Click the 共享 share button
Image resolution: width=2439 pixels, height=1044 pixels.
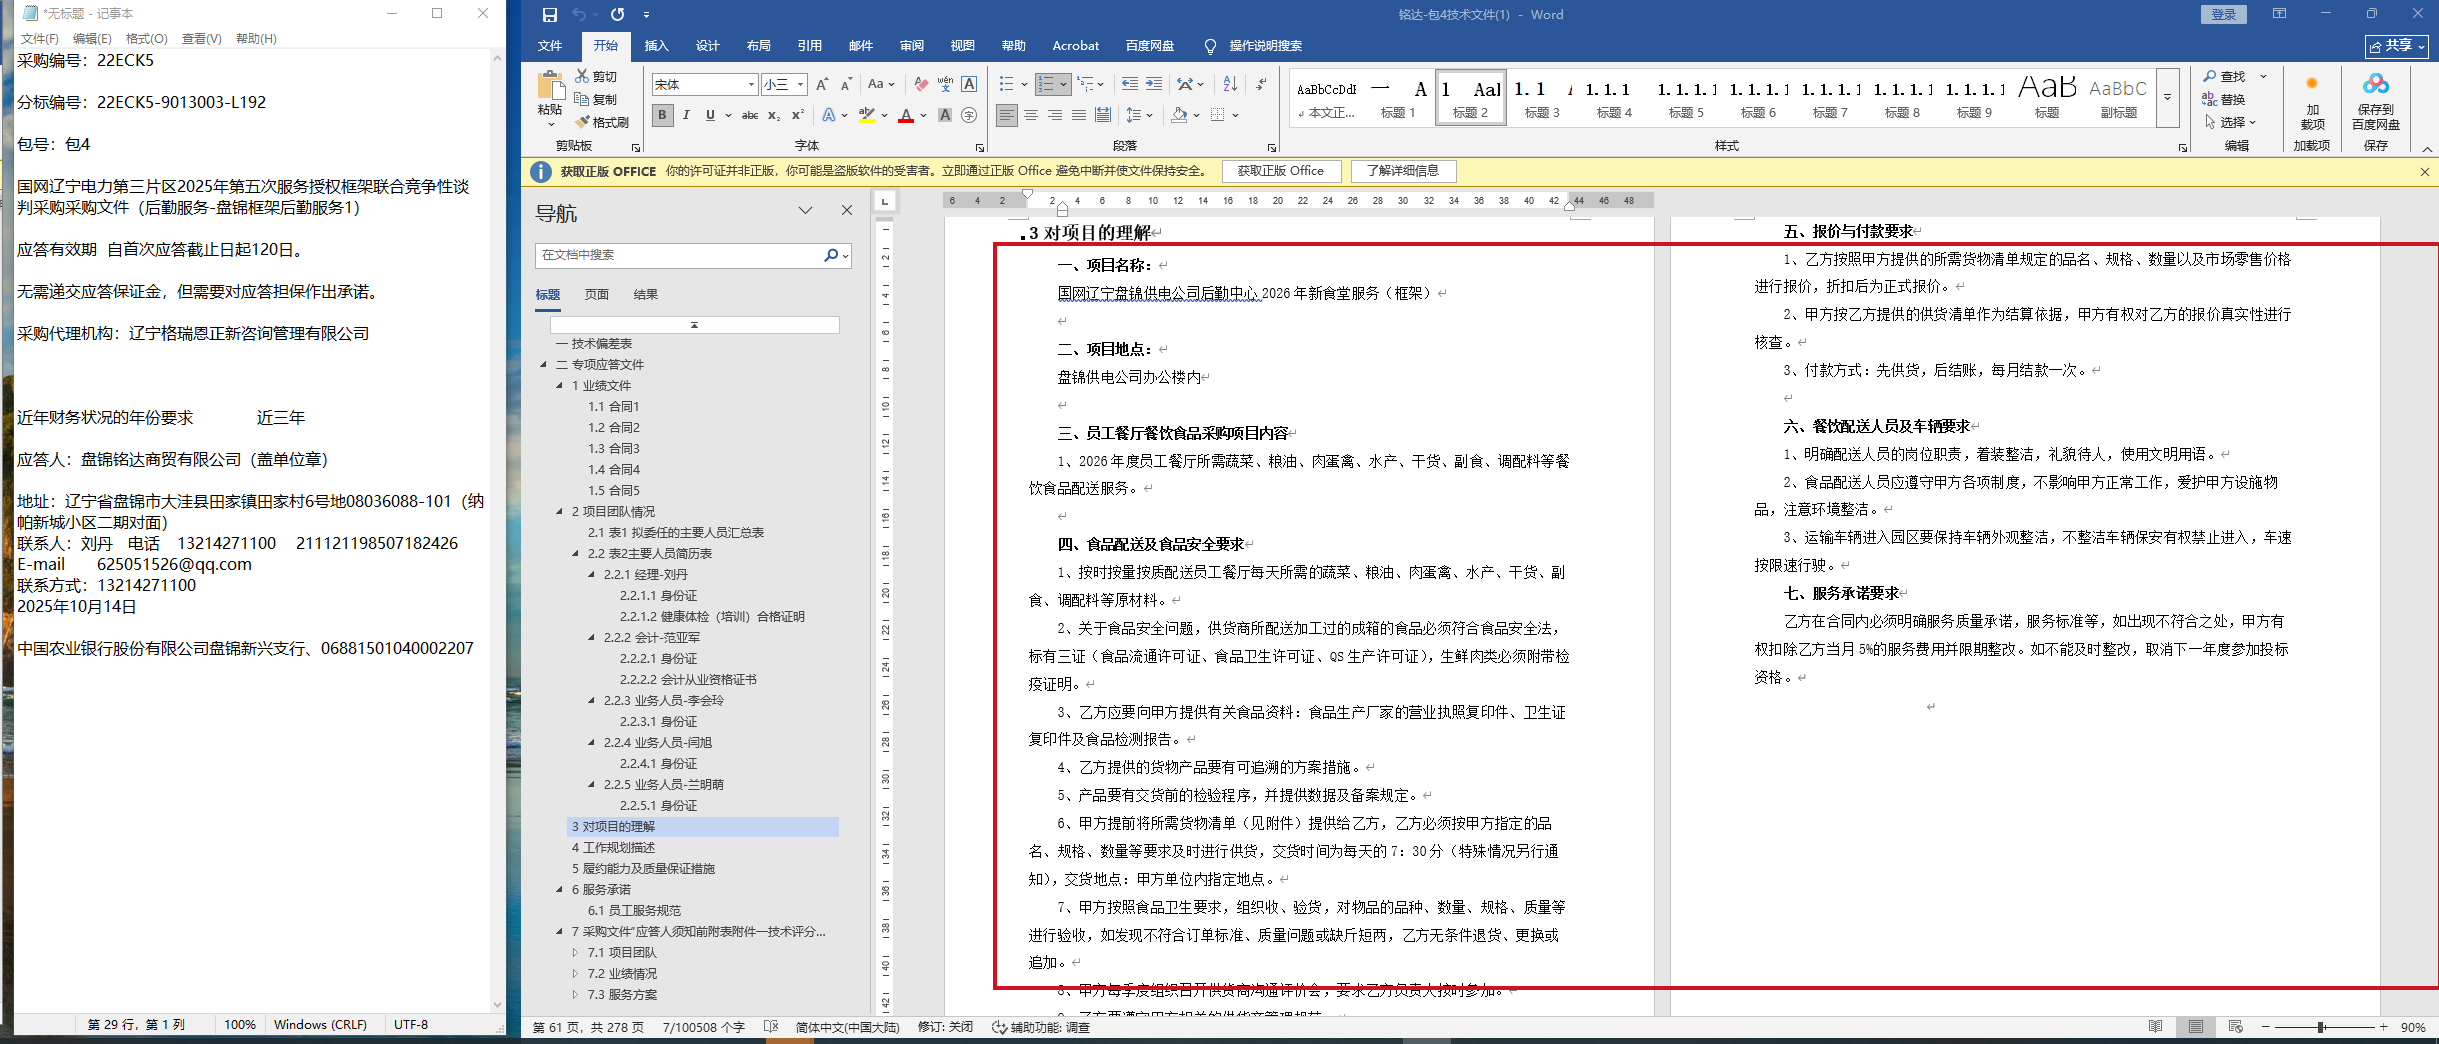2397,46
